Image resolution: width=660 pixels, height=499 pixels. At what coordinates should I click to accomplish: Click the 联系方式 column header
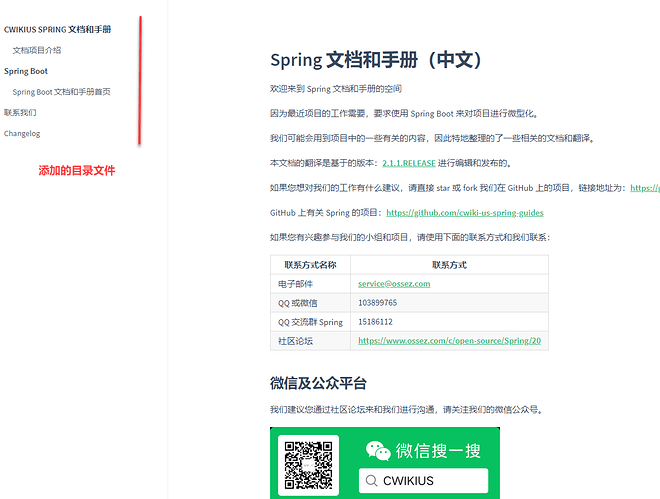[449, 265]
